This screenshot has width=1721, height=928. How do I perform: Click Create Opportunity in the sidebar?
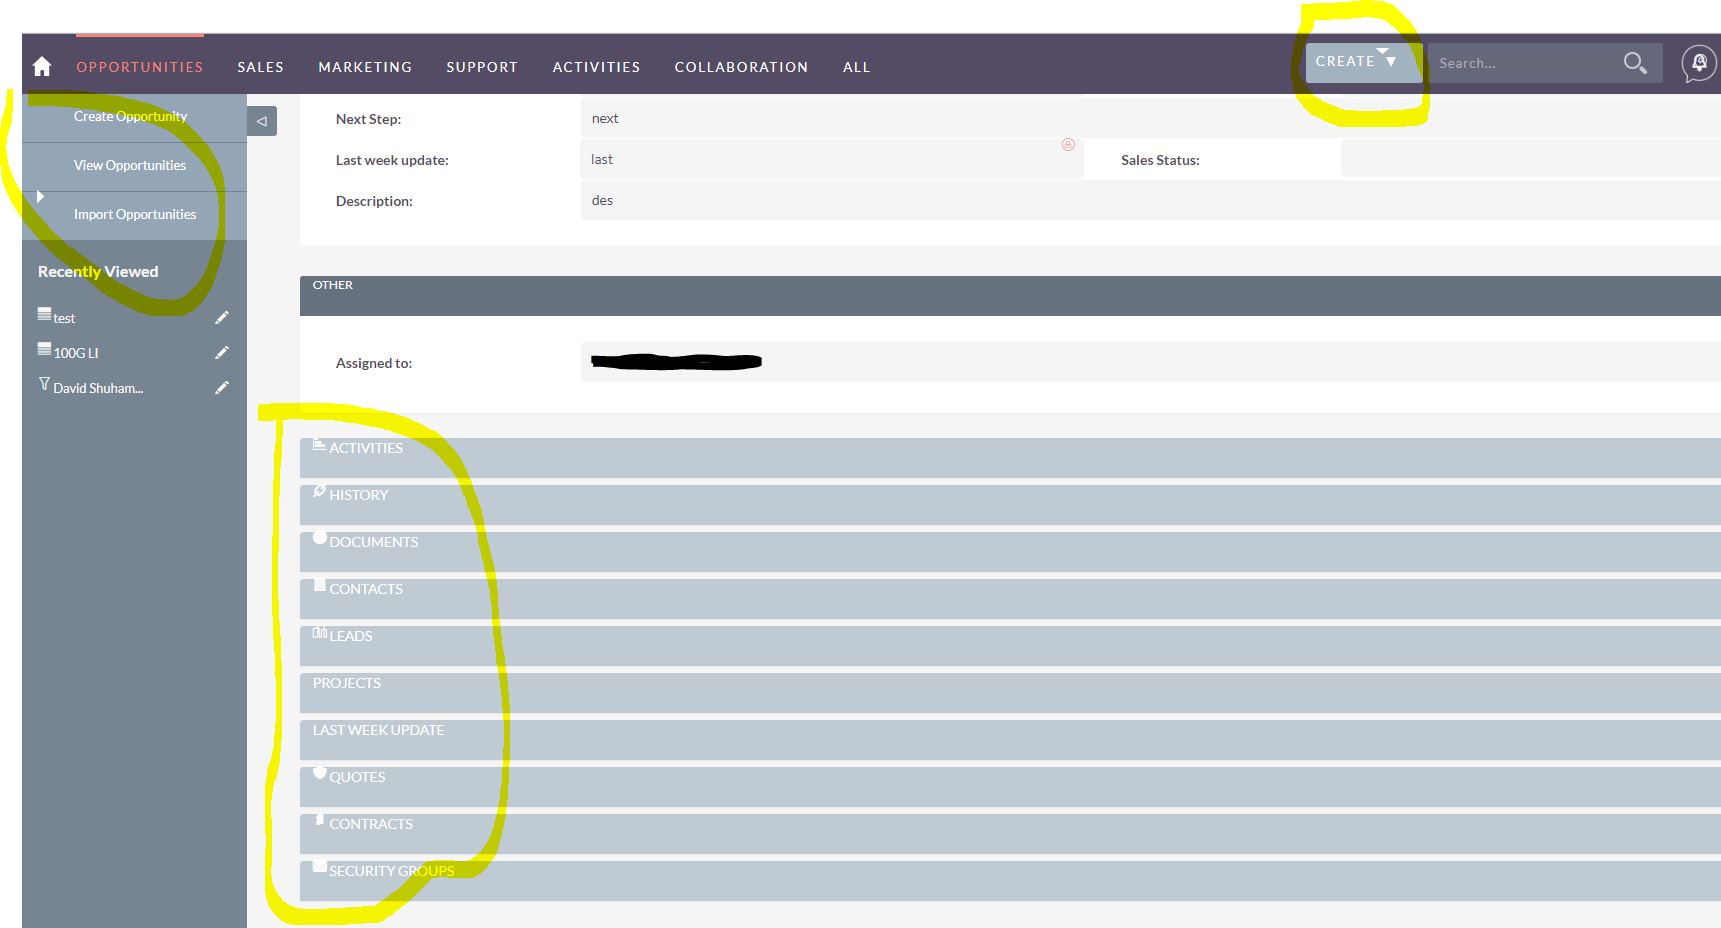(130, 116)
